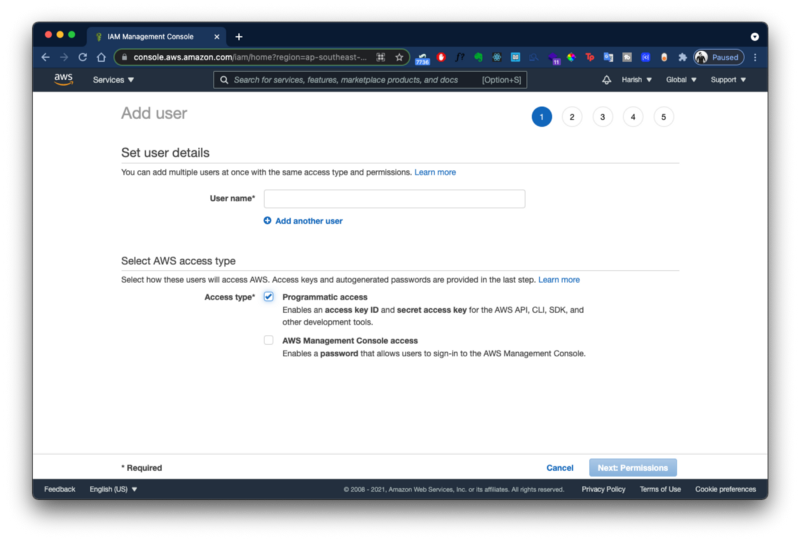Open the notifications bell icon
Image resolution: width=800 pixels, height=542 pixels.
tap(606, 80)
